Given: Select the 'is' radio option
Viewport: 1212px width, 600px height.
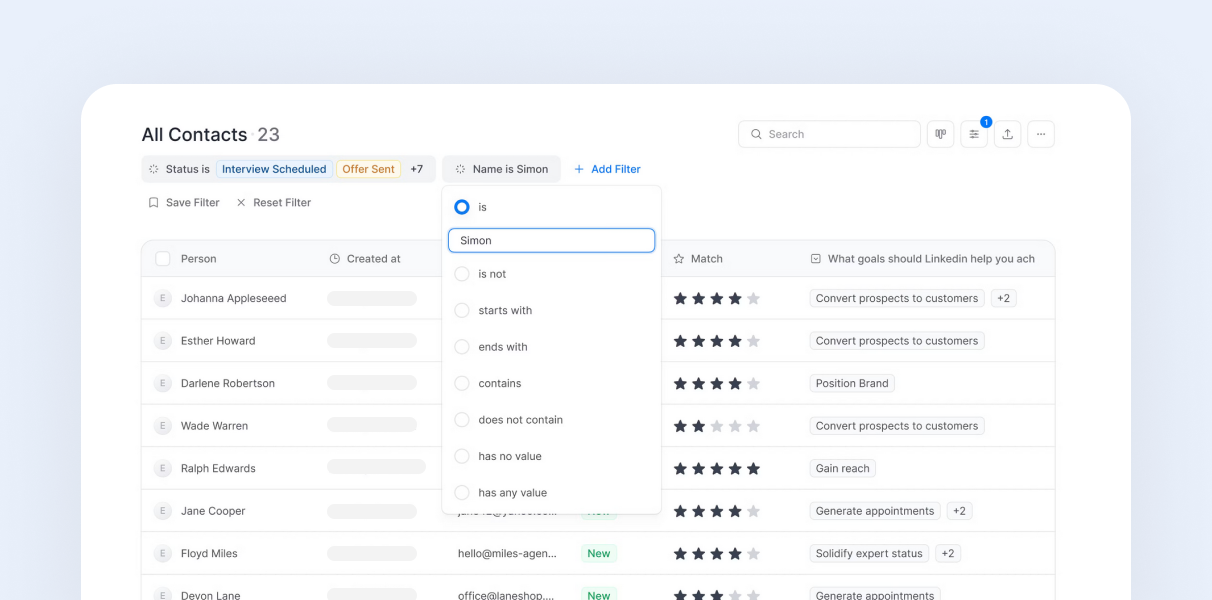Looking at the screenshot, I should pyautogui.click(x=462, y=207).
